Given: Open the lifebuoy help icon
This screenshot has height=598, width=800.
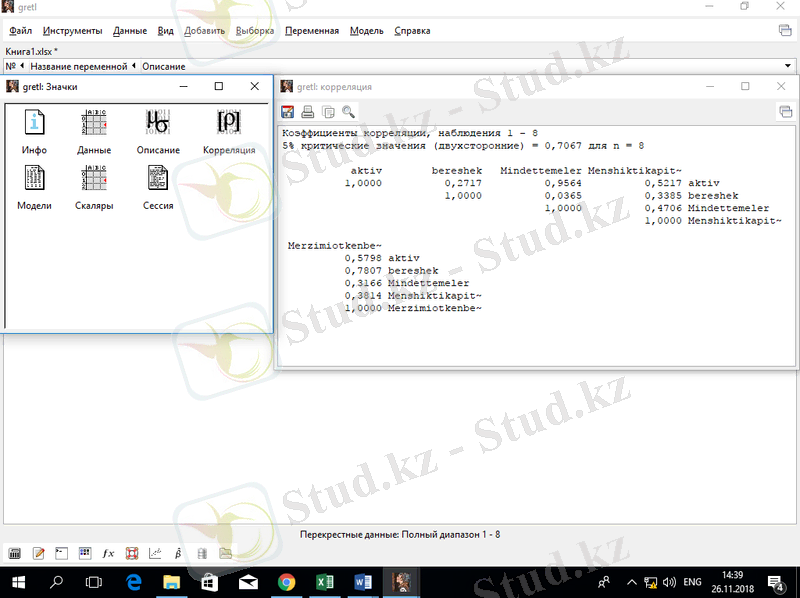Looking at the screenshot, I should pyautogui.click(x=132, y=553).
